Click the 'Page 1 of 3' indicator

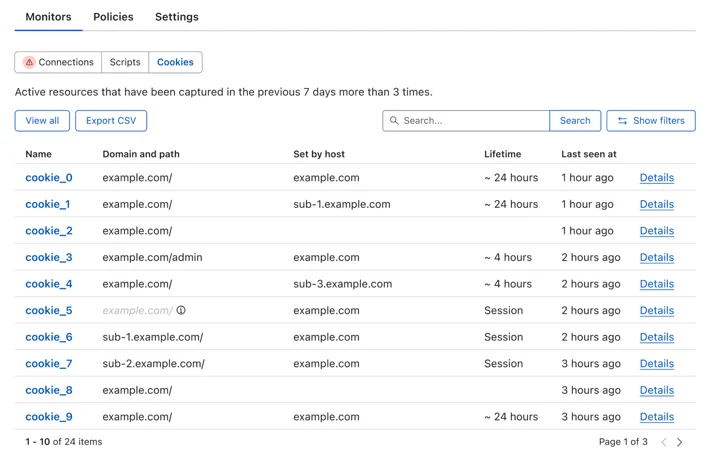click(x=623, y=442)
